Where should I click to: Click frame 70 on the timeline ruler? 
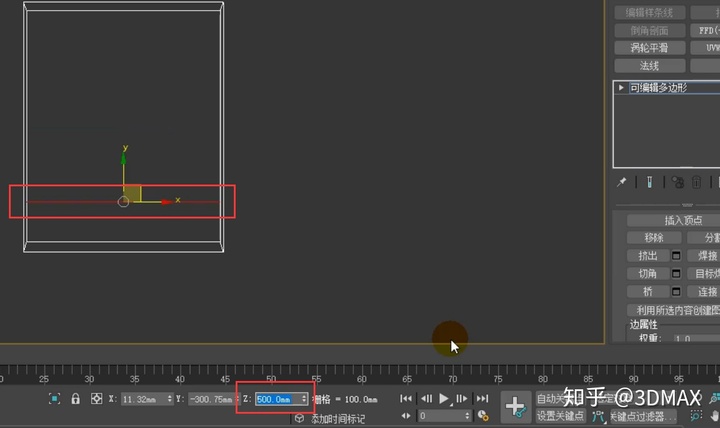pyautogui.click(x=452, y=379)
